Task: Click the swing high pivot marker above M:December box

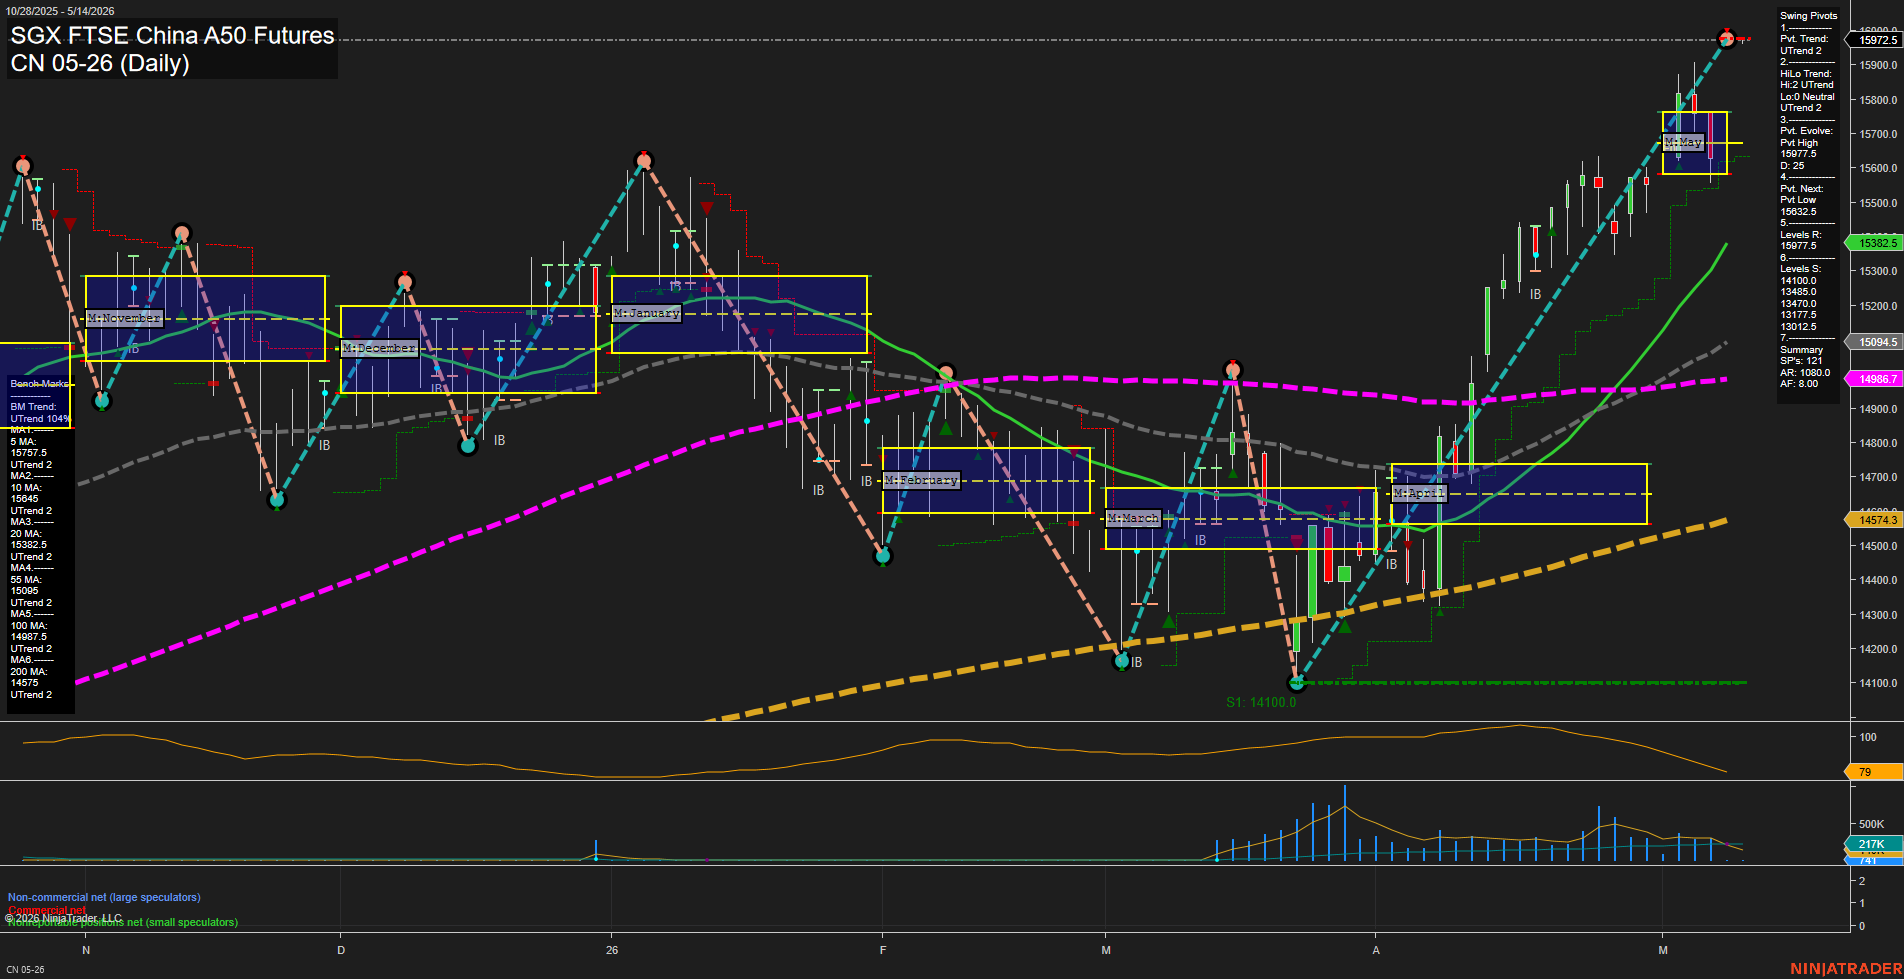Action: 405,282
